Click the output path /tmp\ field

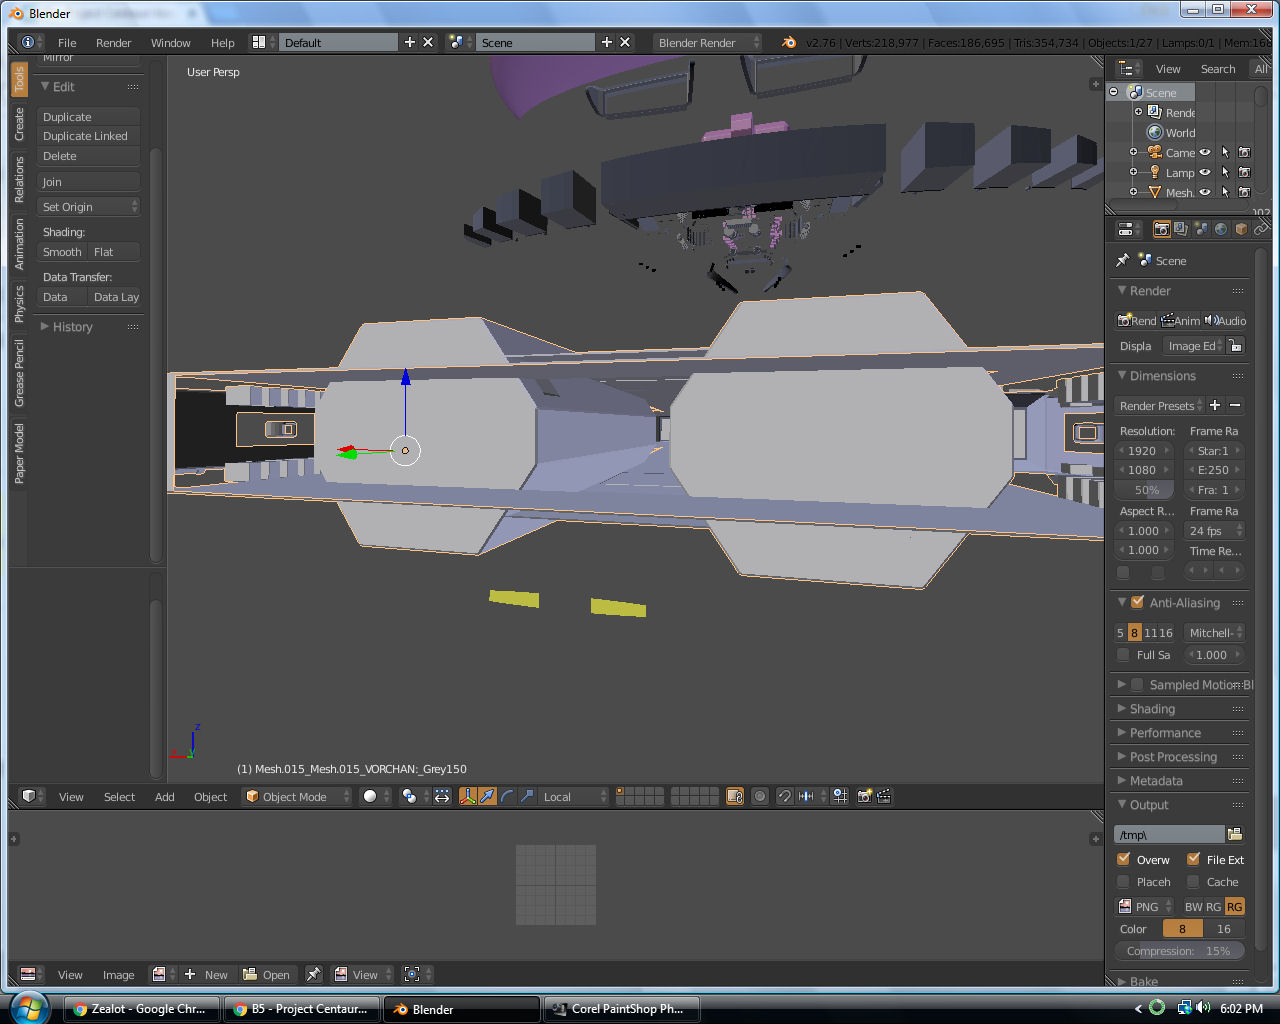(x=1169, y=834)
